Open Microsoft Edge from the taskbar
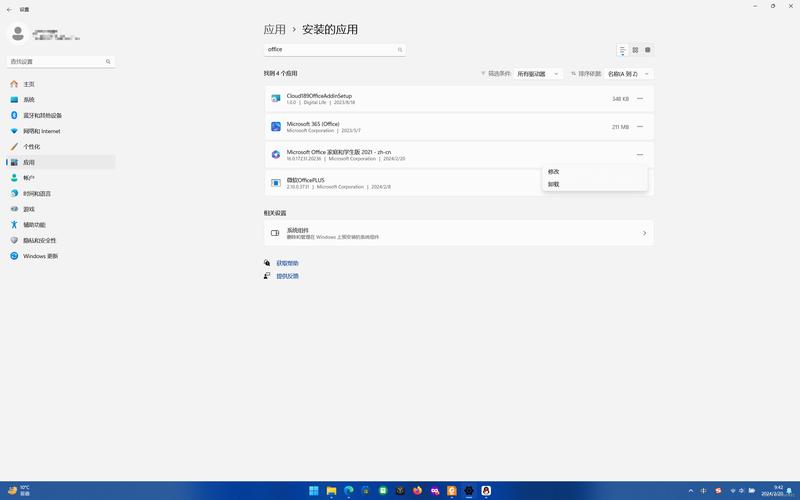This screenshot has height=500, width=800. pos(348,491)
